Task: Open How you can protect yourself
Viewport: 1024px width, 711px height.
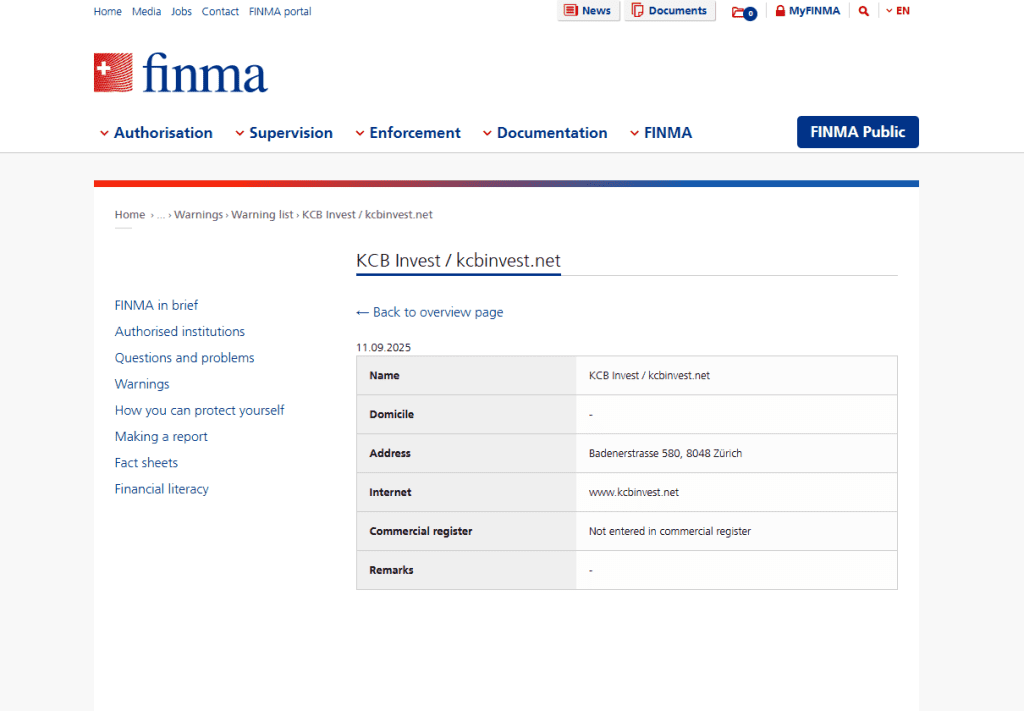Action: click(x=199, y=410)
